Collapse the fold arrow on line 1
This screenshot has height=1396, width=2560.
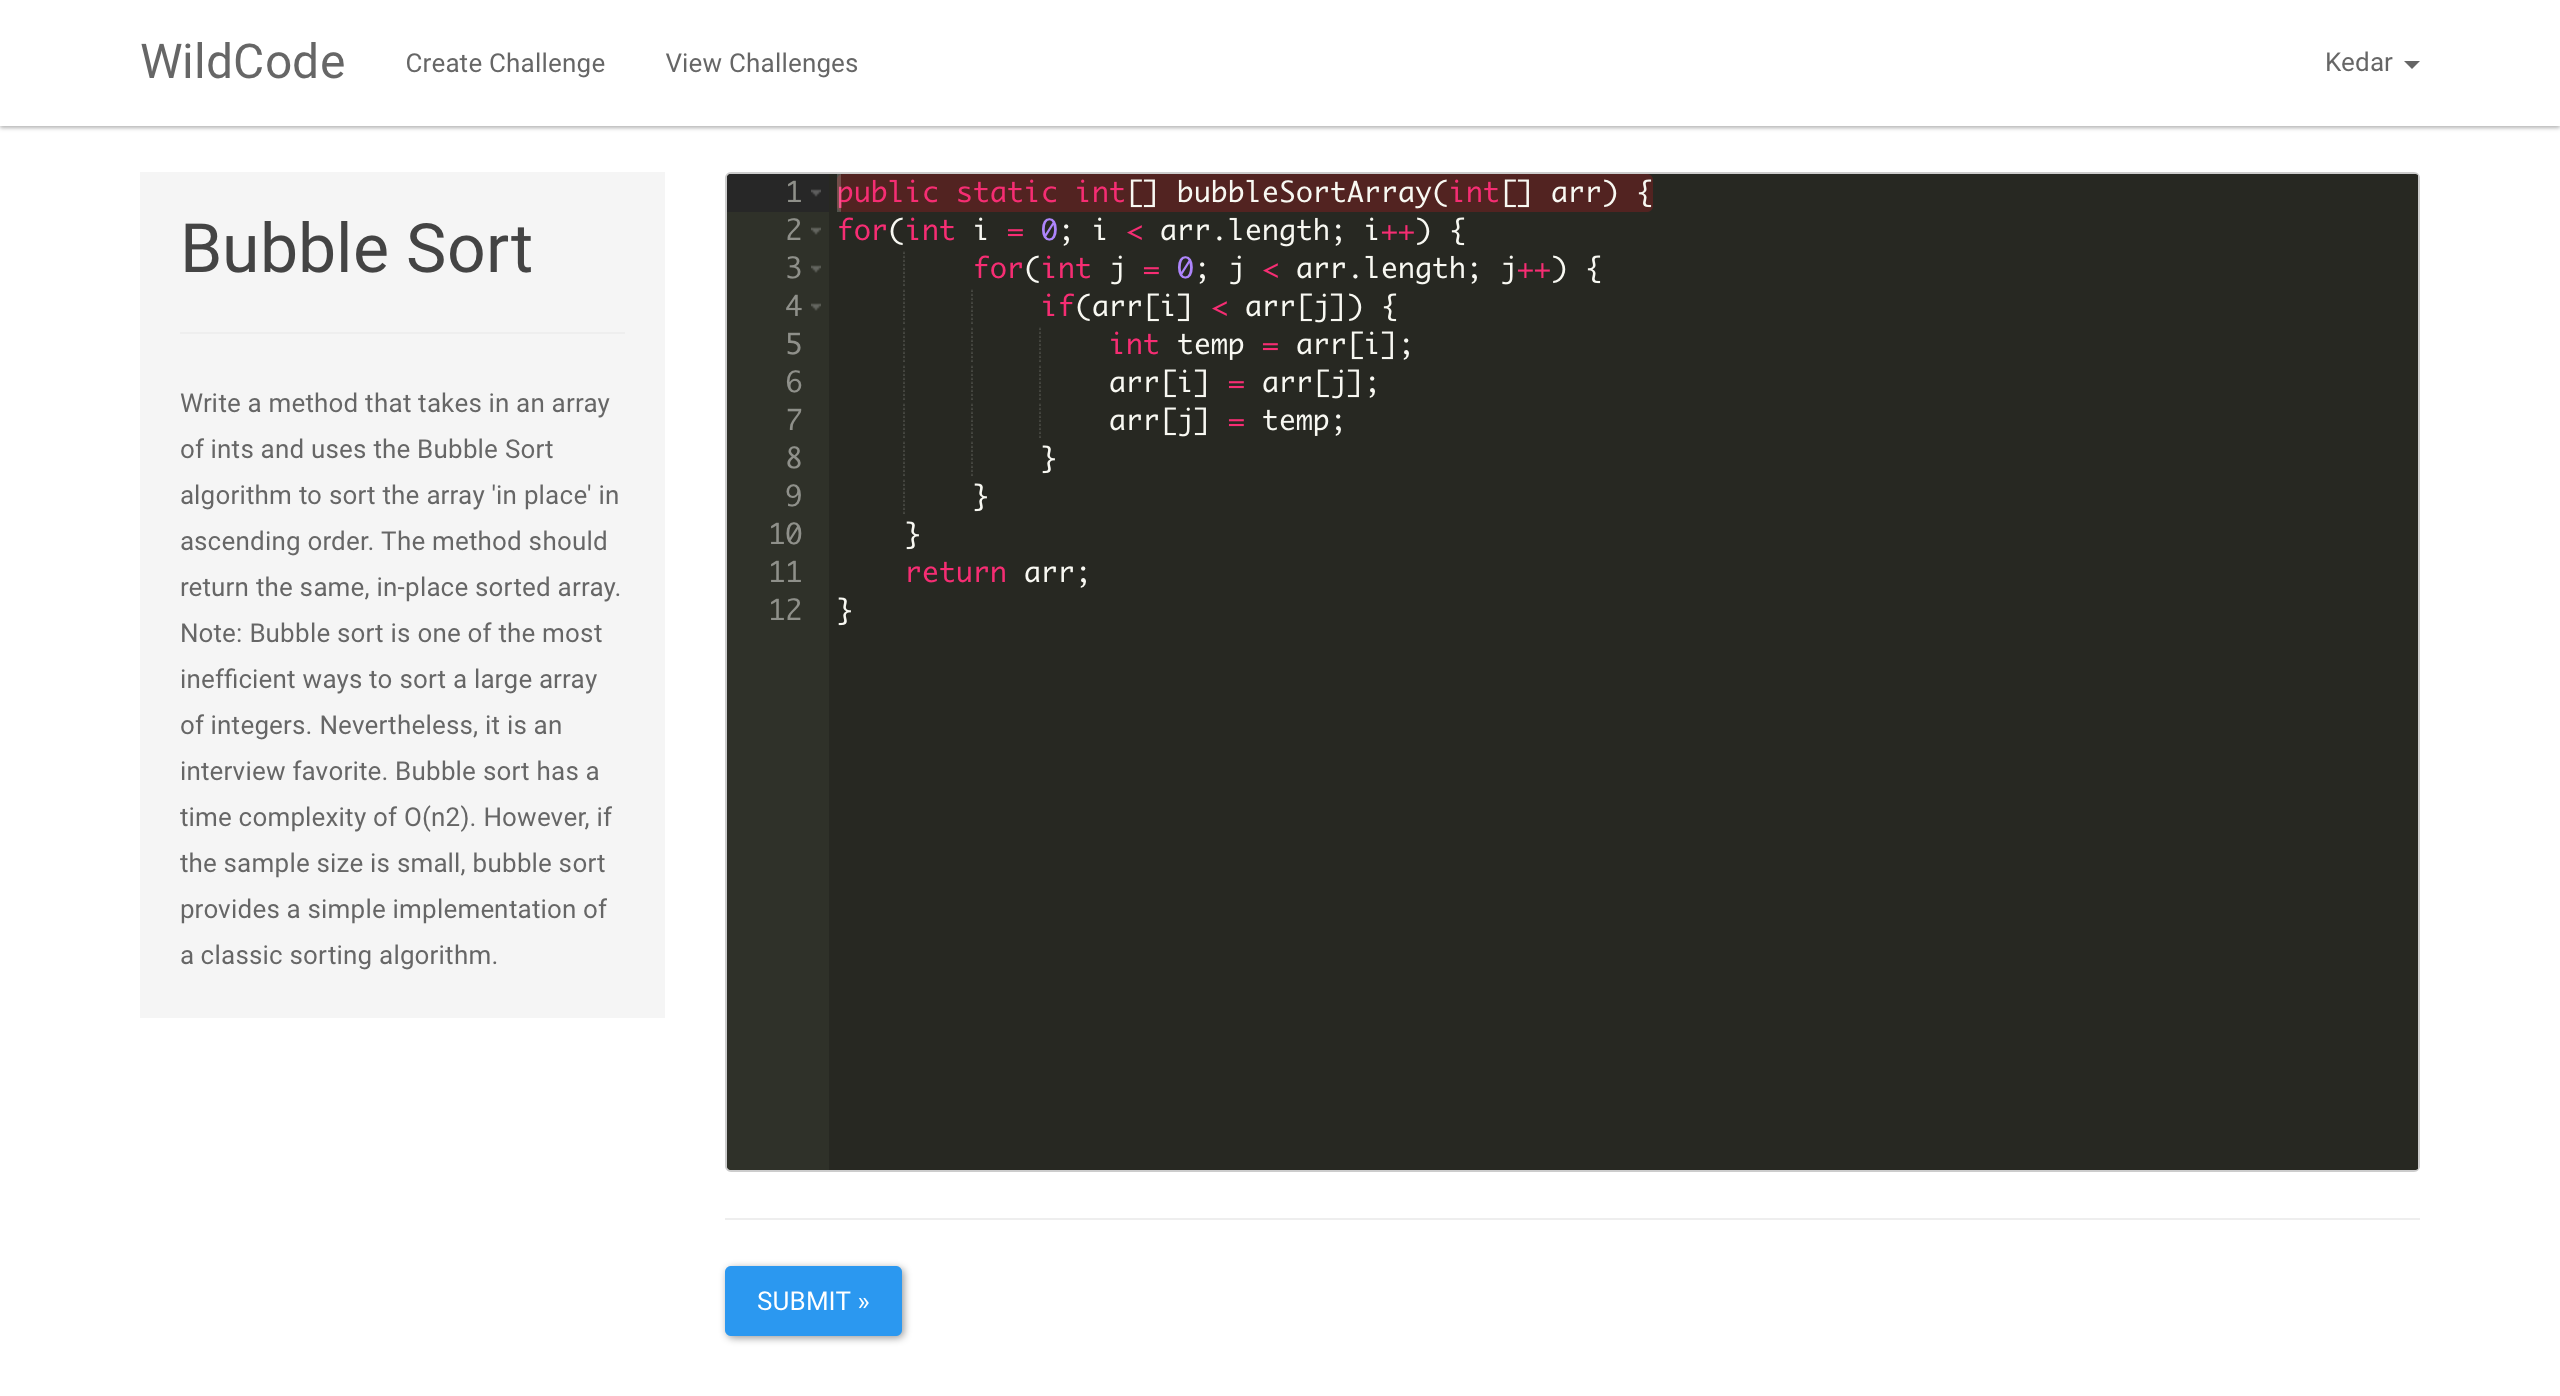[x=816, y=192]
